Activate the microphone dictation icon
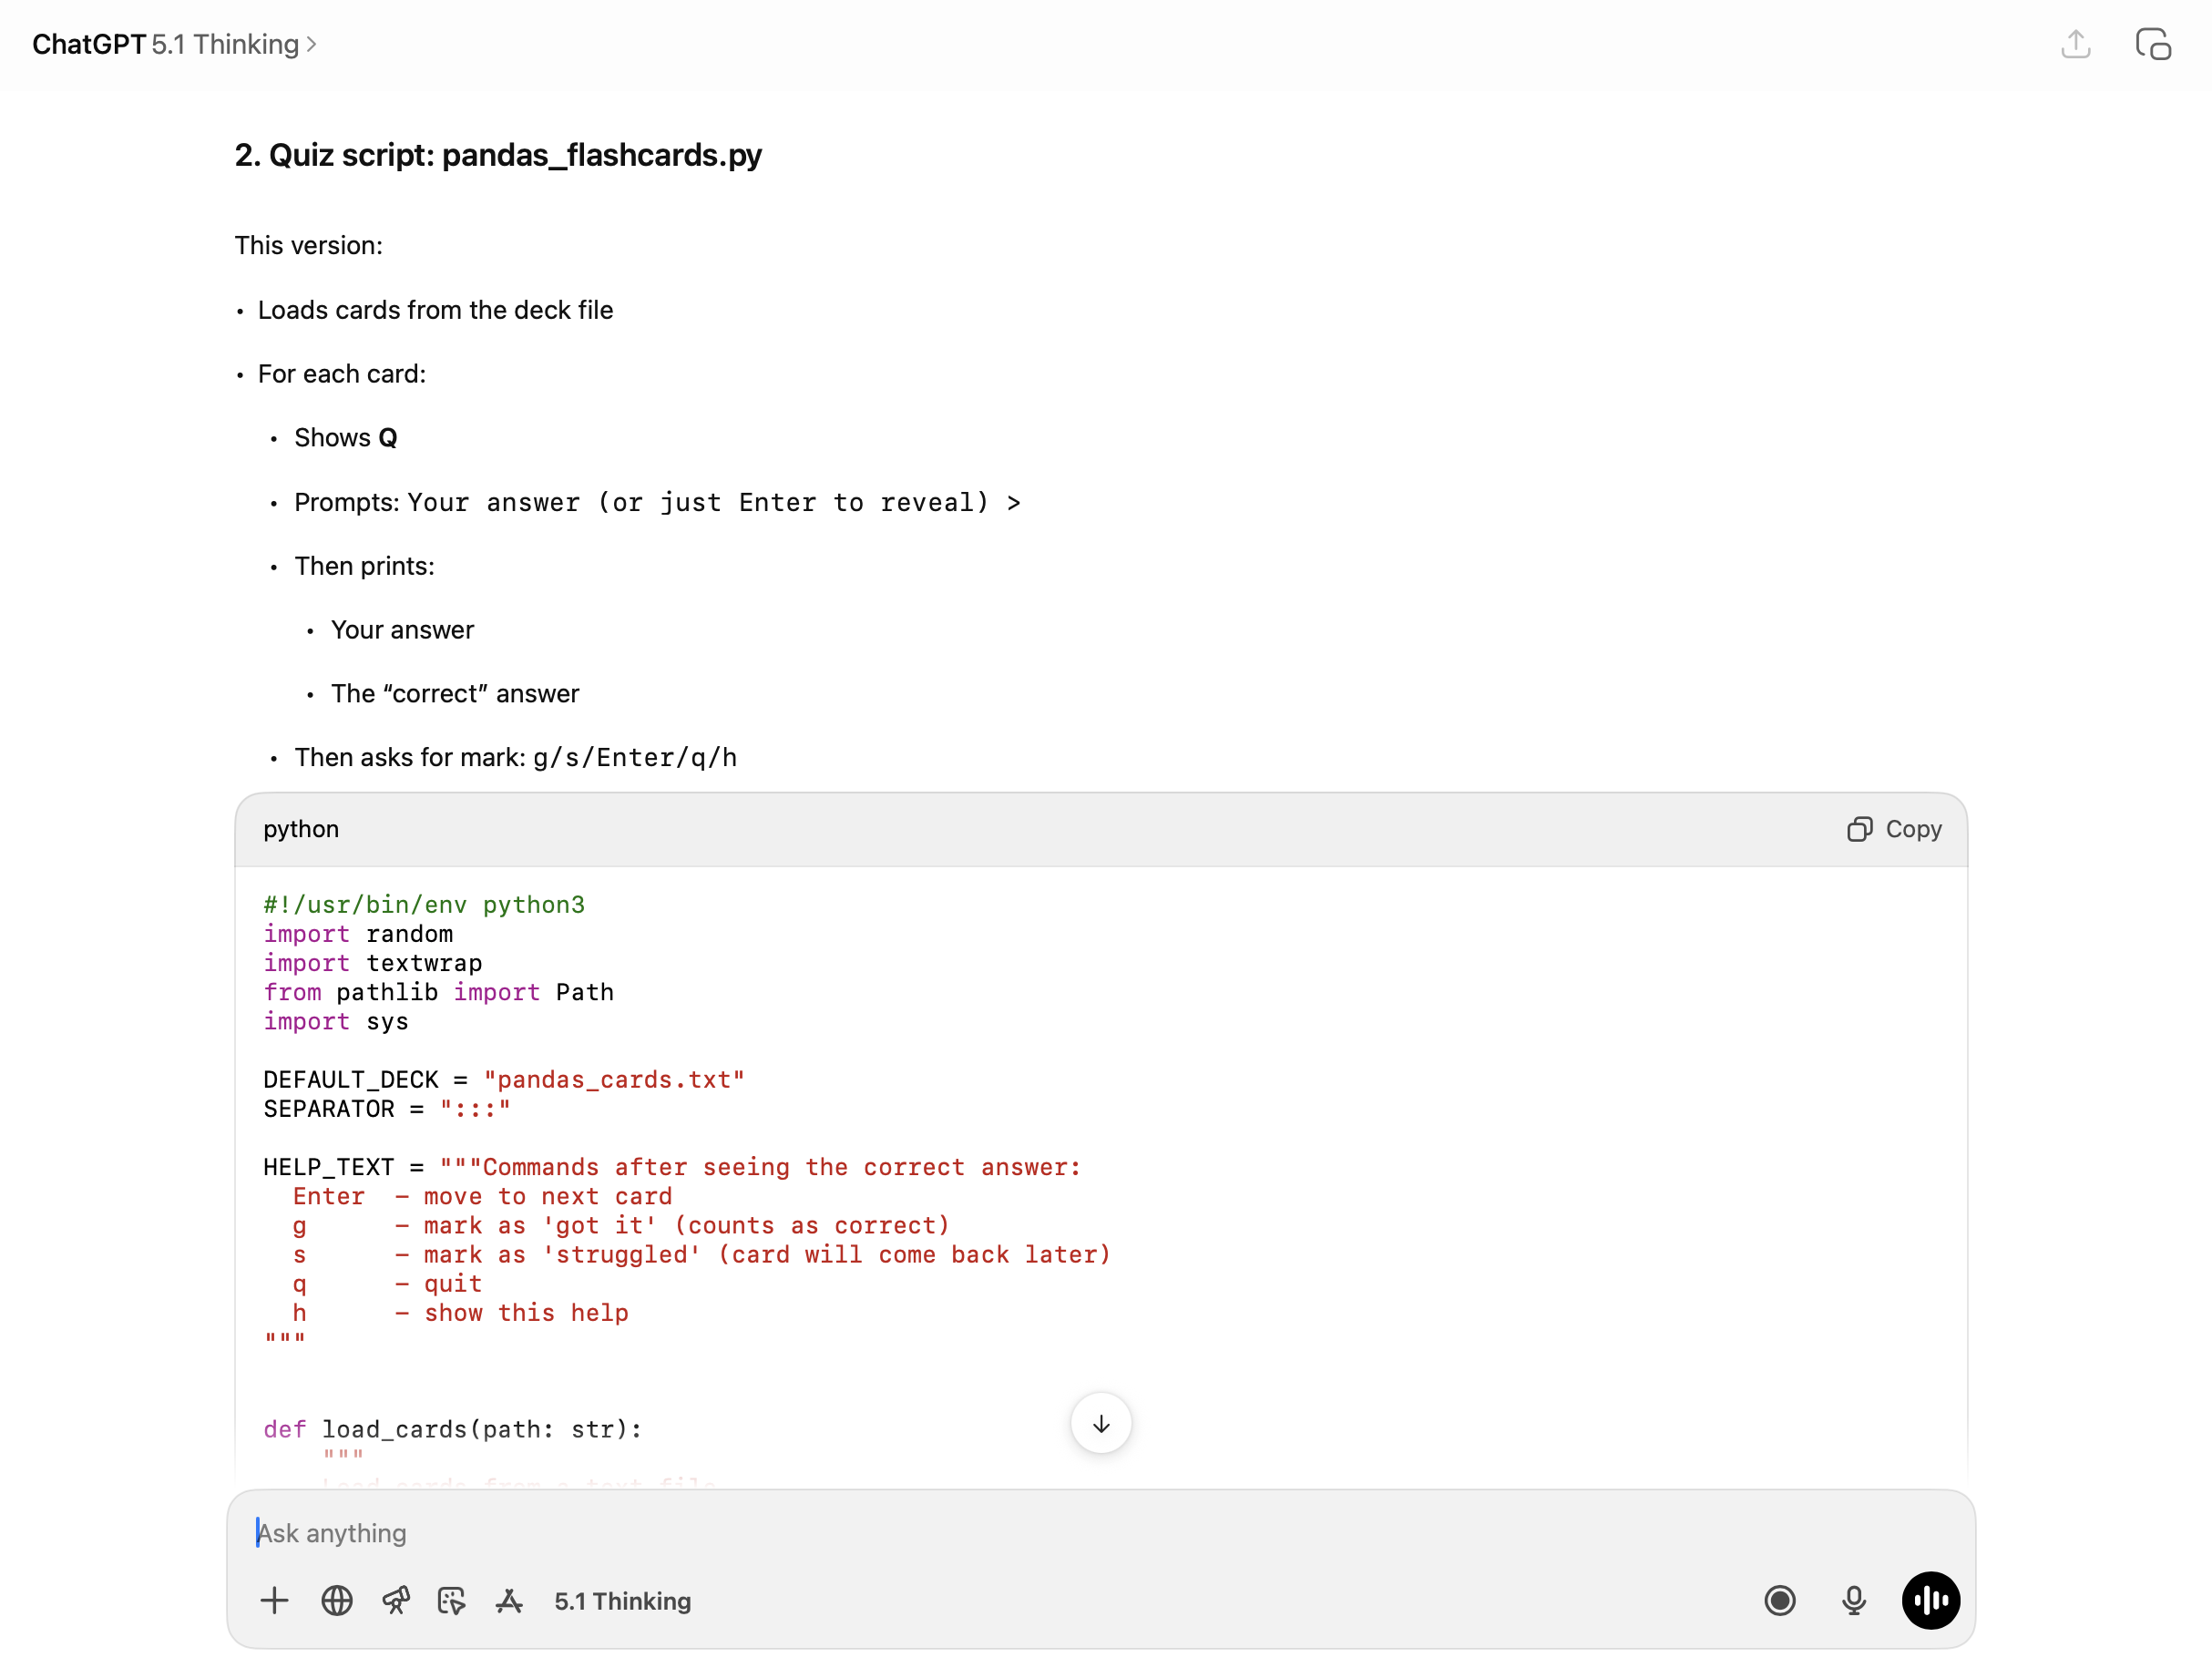This screenshot has width=2212, height=1678. [1855, 1601]
